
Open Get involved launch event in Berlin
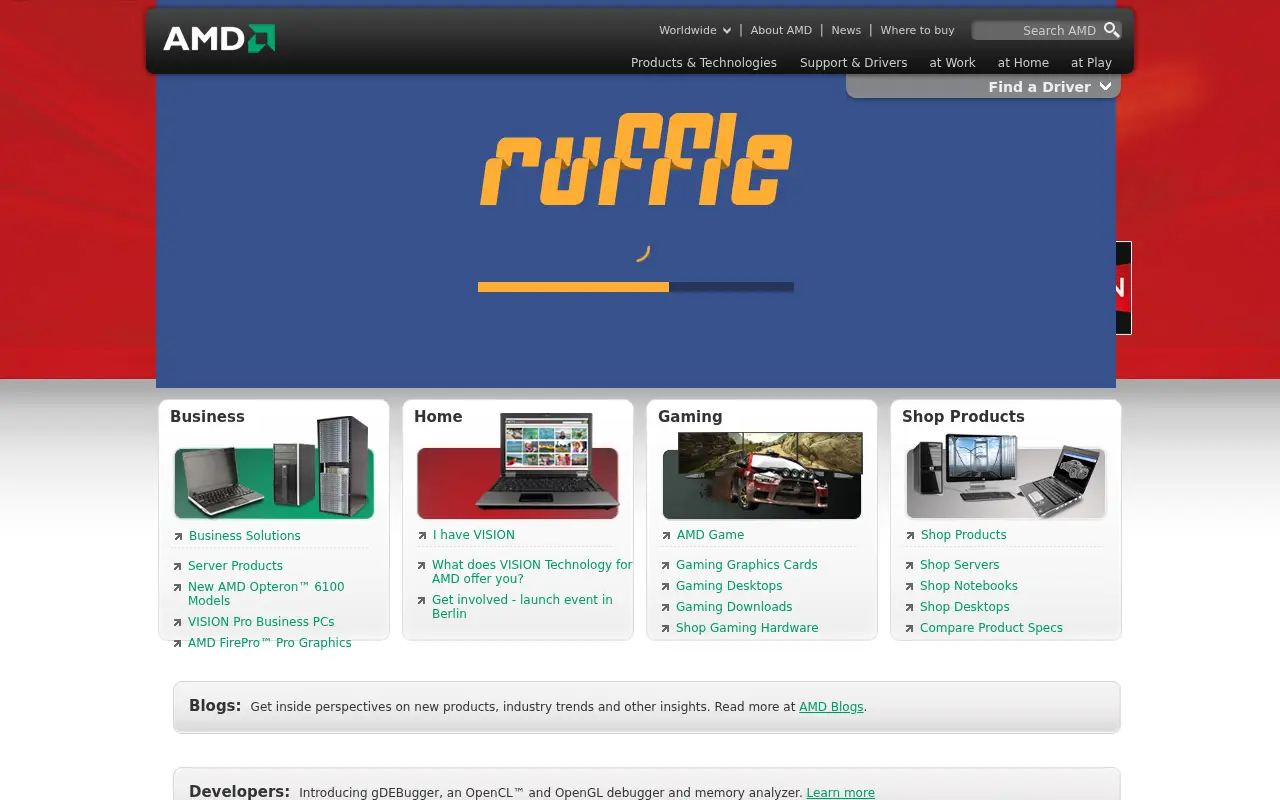(x=522, y=606)
